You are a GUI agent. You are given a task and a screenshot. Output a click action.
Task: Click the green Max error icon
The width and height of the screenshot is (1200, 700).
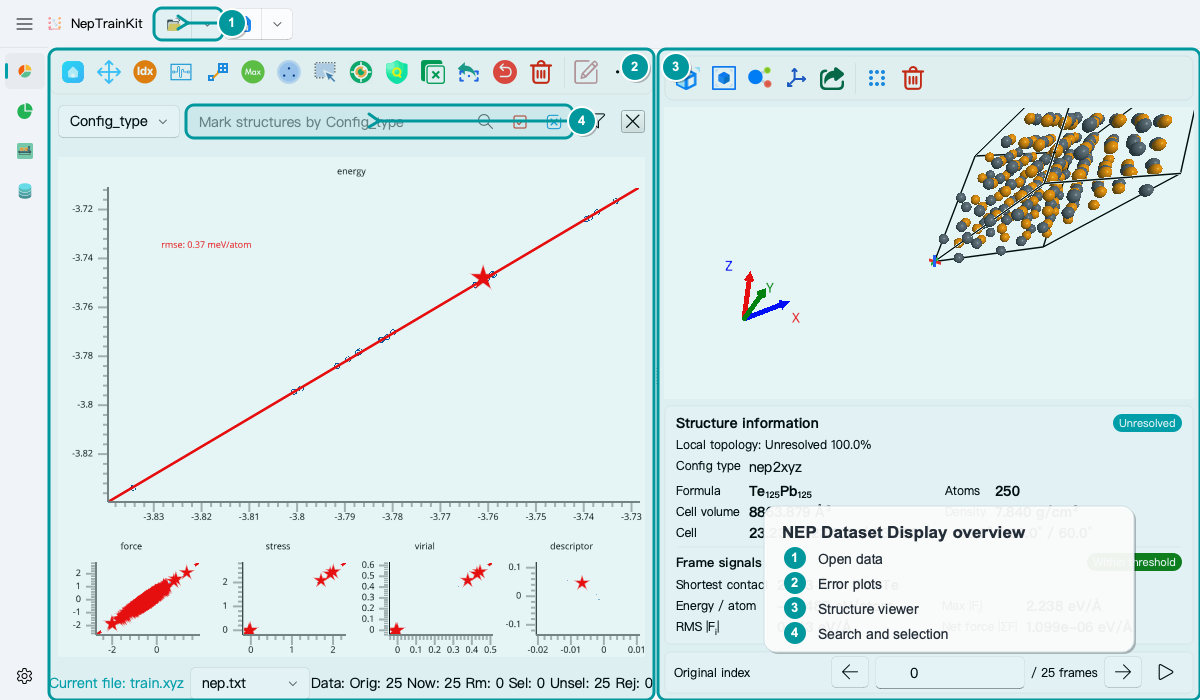tap(253, 72)
